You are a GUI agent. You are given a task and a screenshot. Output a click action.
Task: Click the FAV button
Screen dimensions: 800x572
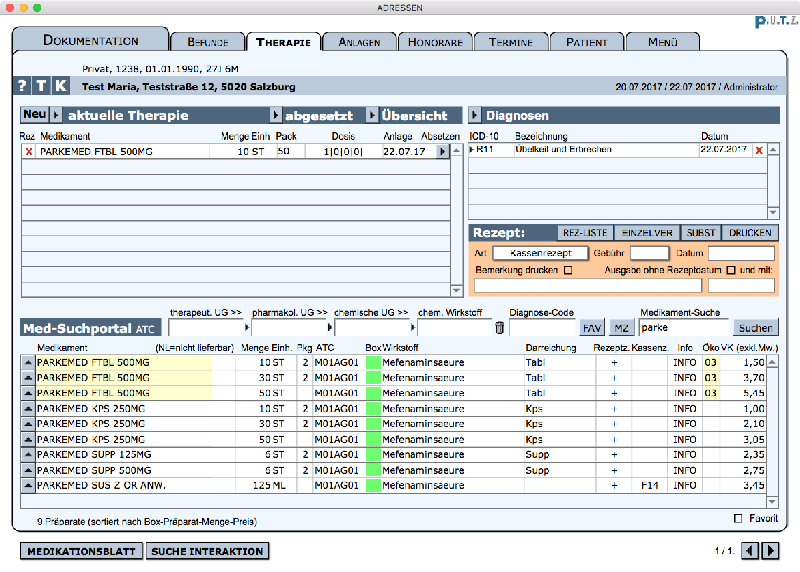[x=592, y=328]
